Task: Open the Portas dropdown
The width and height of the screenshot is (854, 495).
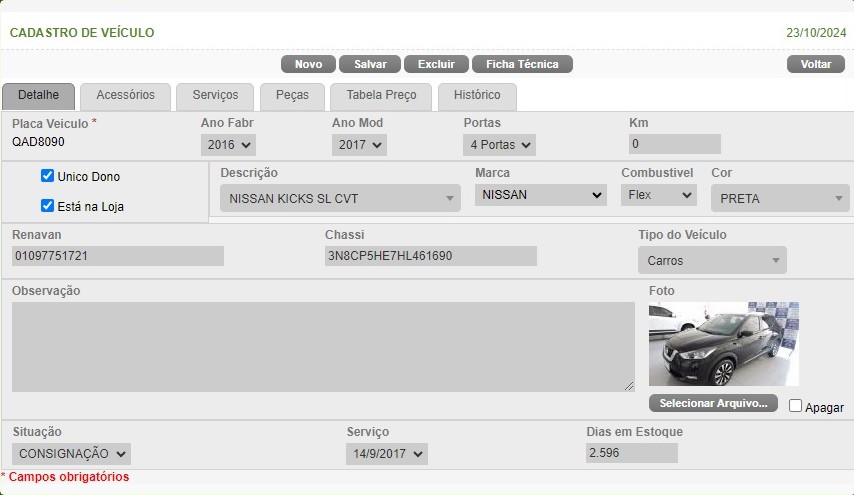Action: pyautogui.click(x=499, y=145)
